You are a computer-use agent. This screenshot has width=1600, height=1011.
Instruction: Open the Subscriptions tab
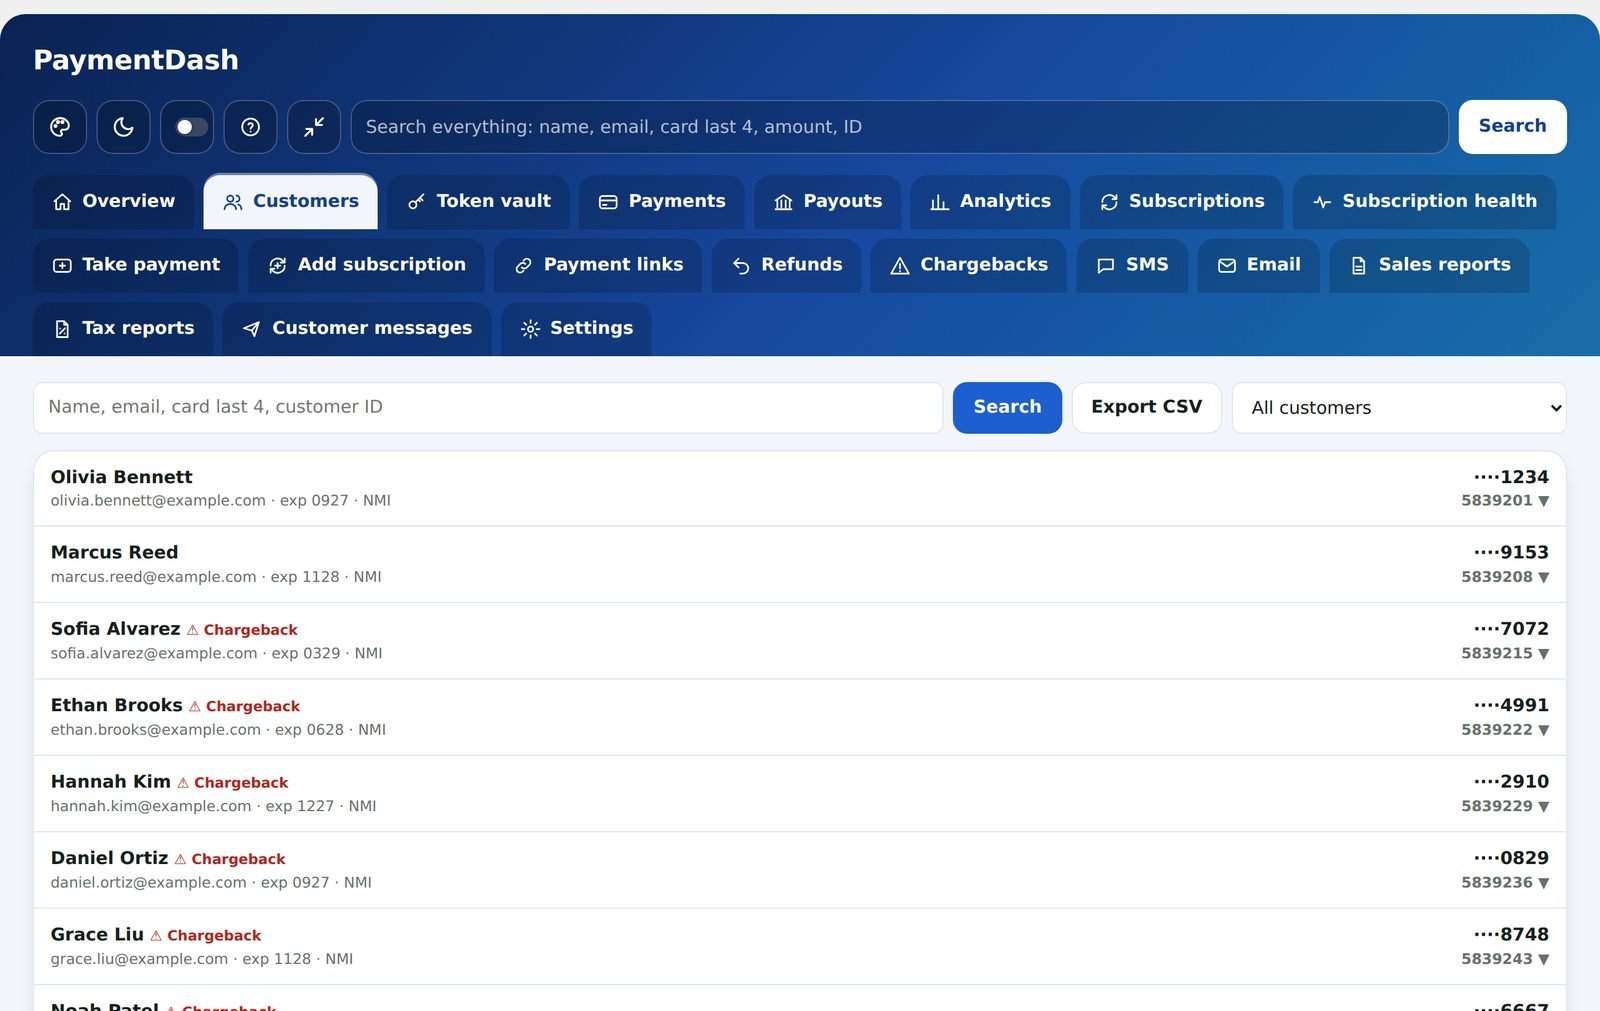coord(1181,202)
